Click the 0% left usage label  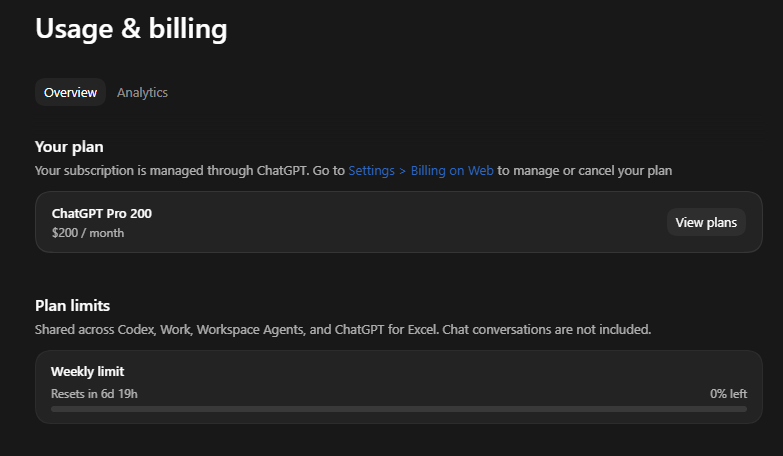[x=729, y=394]
